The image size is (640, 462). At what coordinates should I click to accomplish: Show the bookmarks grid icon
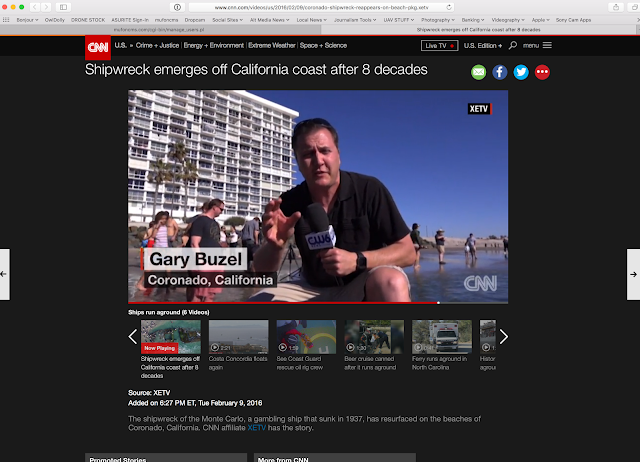[x=6, y=20]
